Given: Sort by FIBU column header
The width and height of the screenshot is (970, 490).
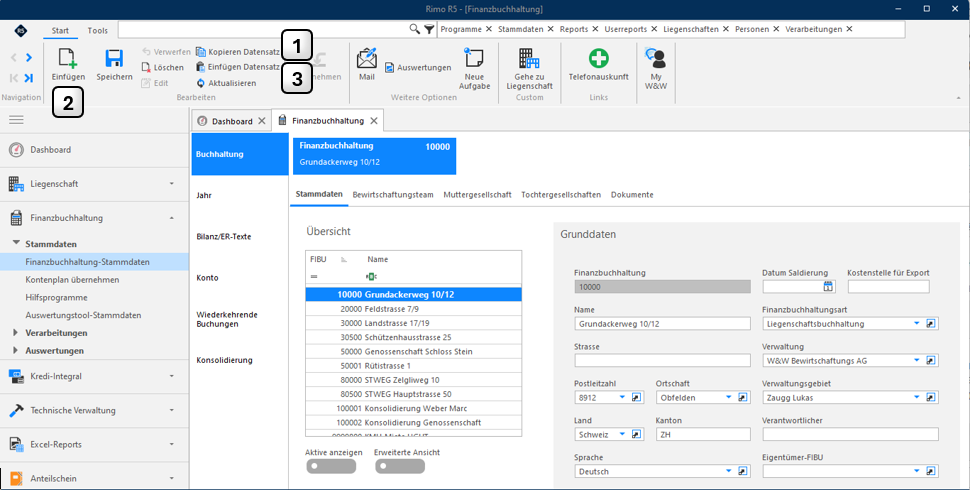Looking at the screenshot, I should pyautogui.click(x=318, y=259).
